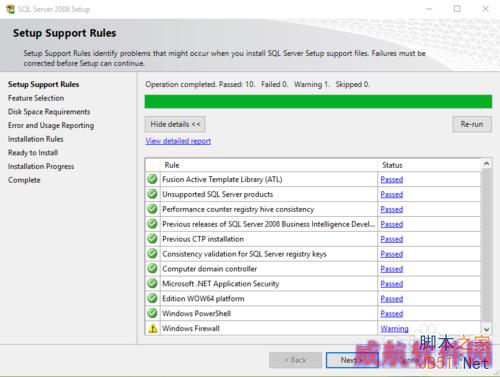Open Passed status for Previous releases of Business Intelligence

coord(392,224)
